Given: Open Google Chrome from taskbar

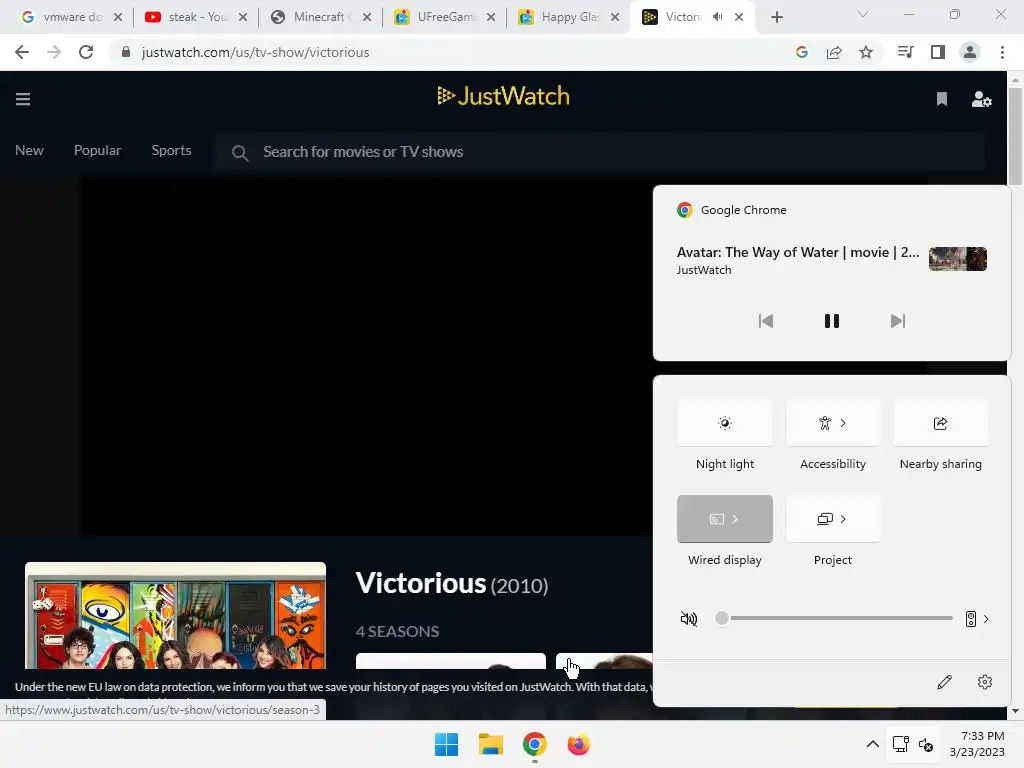Looking at the screenshot, I should (x=534, y=744).
